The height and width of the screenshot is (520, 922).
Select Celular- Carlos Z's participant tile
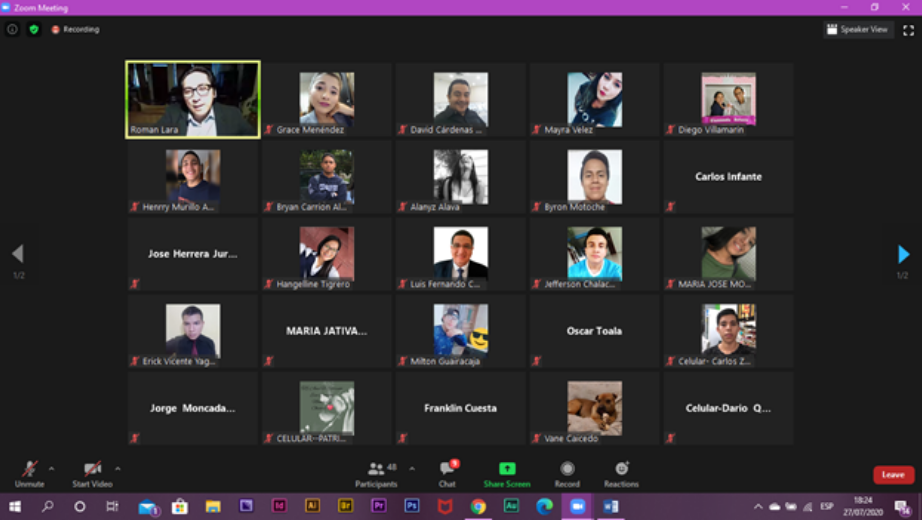(x=729, y=331)
